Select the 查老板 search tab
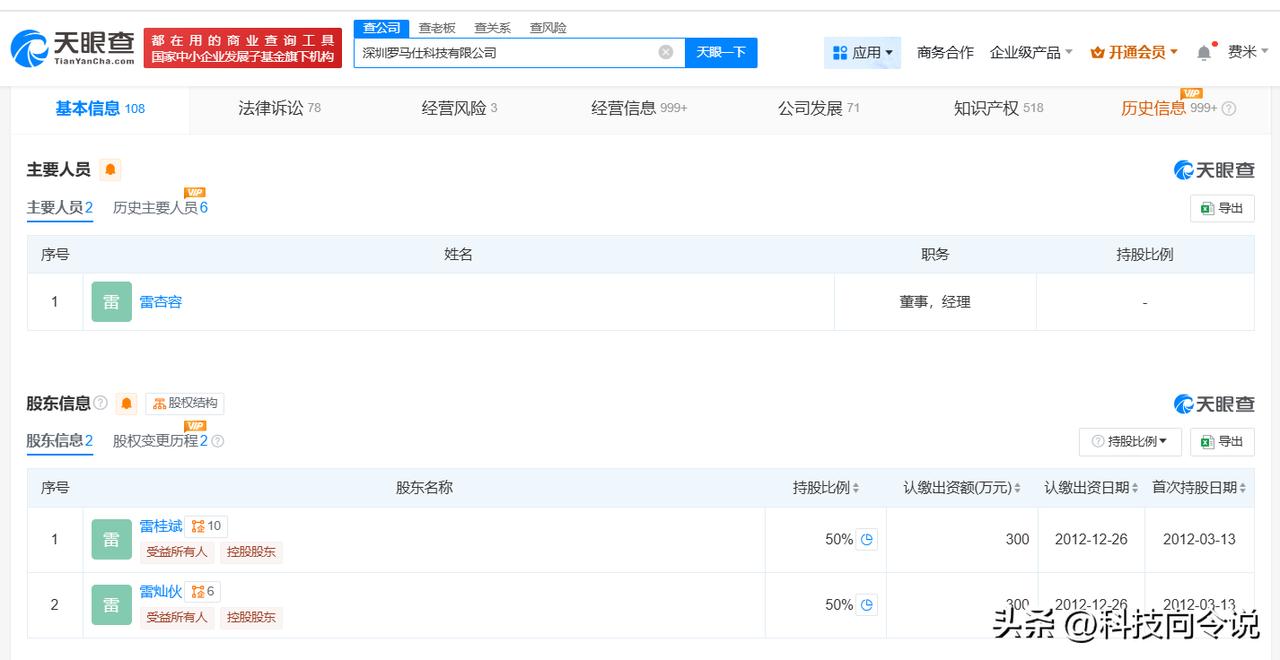This screenshot has width=1280, height=660. click(x=437, y=28)
